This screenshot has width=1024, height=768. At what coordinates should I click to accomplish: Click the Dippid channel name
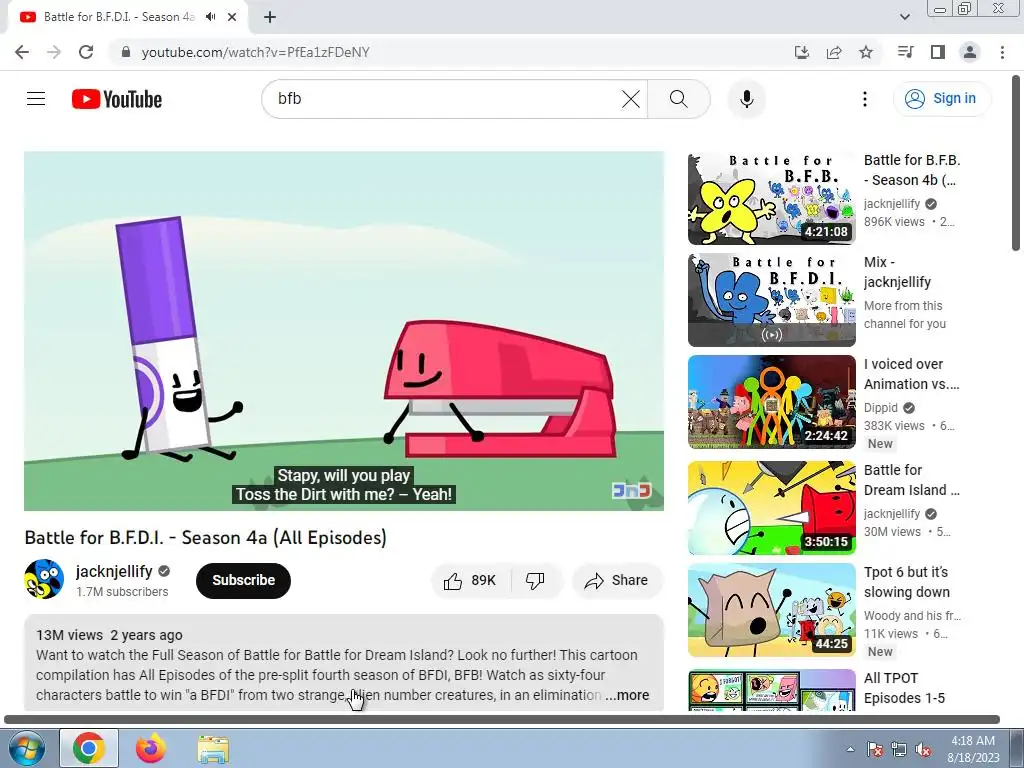coord(880,408)
